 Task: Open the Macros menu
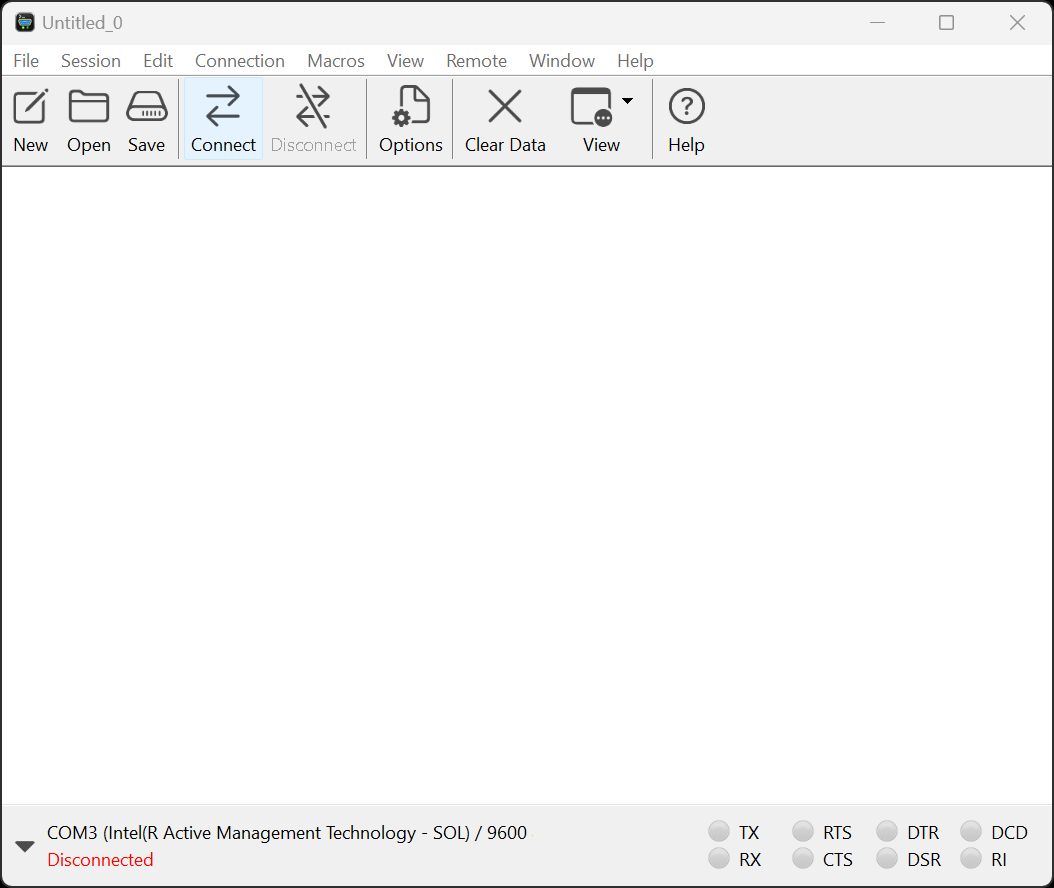(335, 61)
